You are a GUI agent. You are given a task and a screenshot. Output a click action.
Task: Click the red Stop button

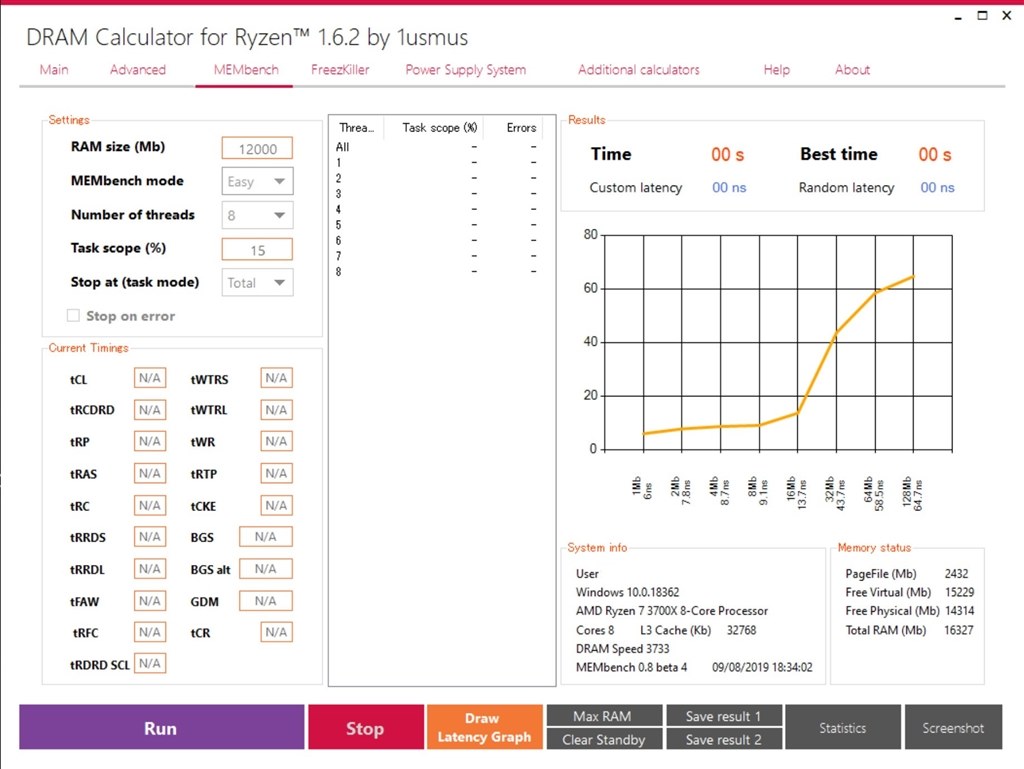click(366, 727)
